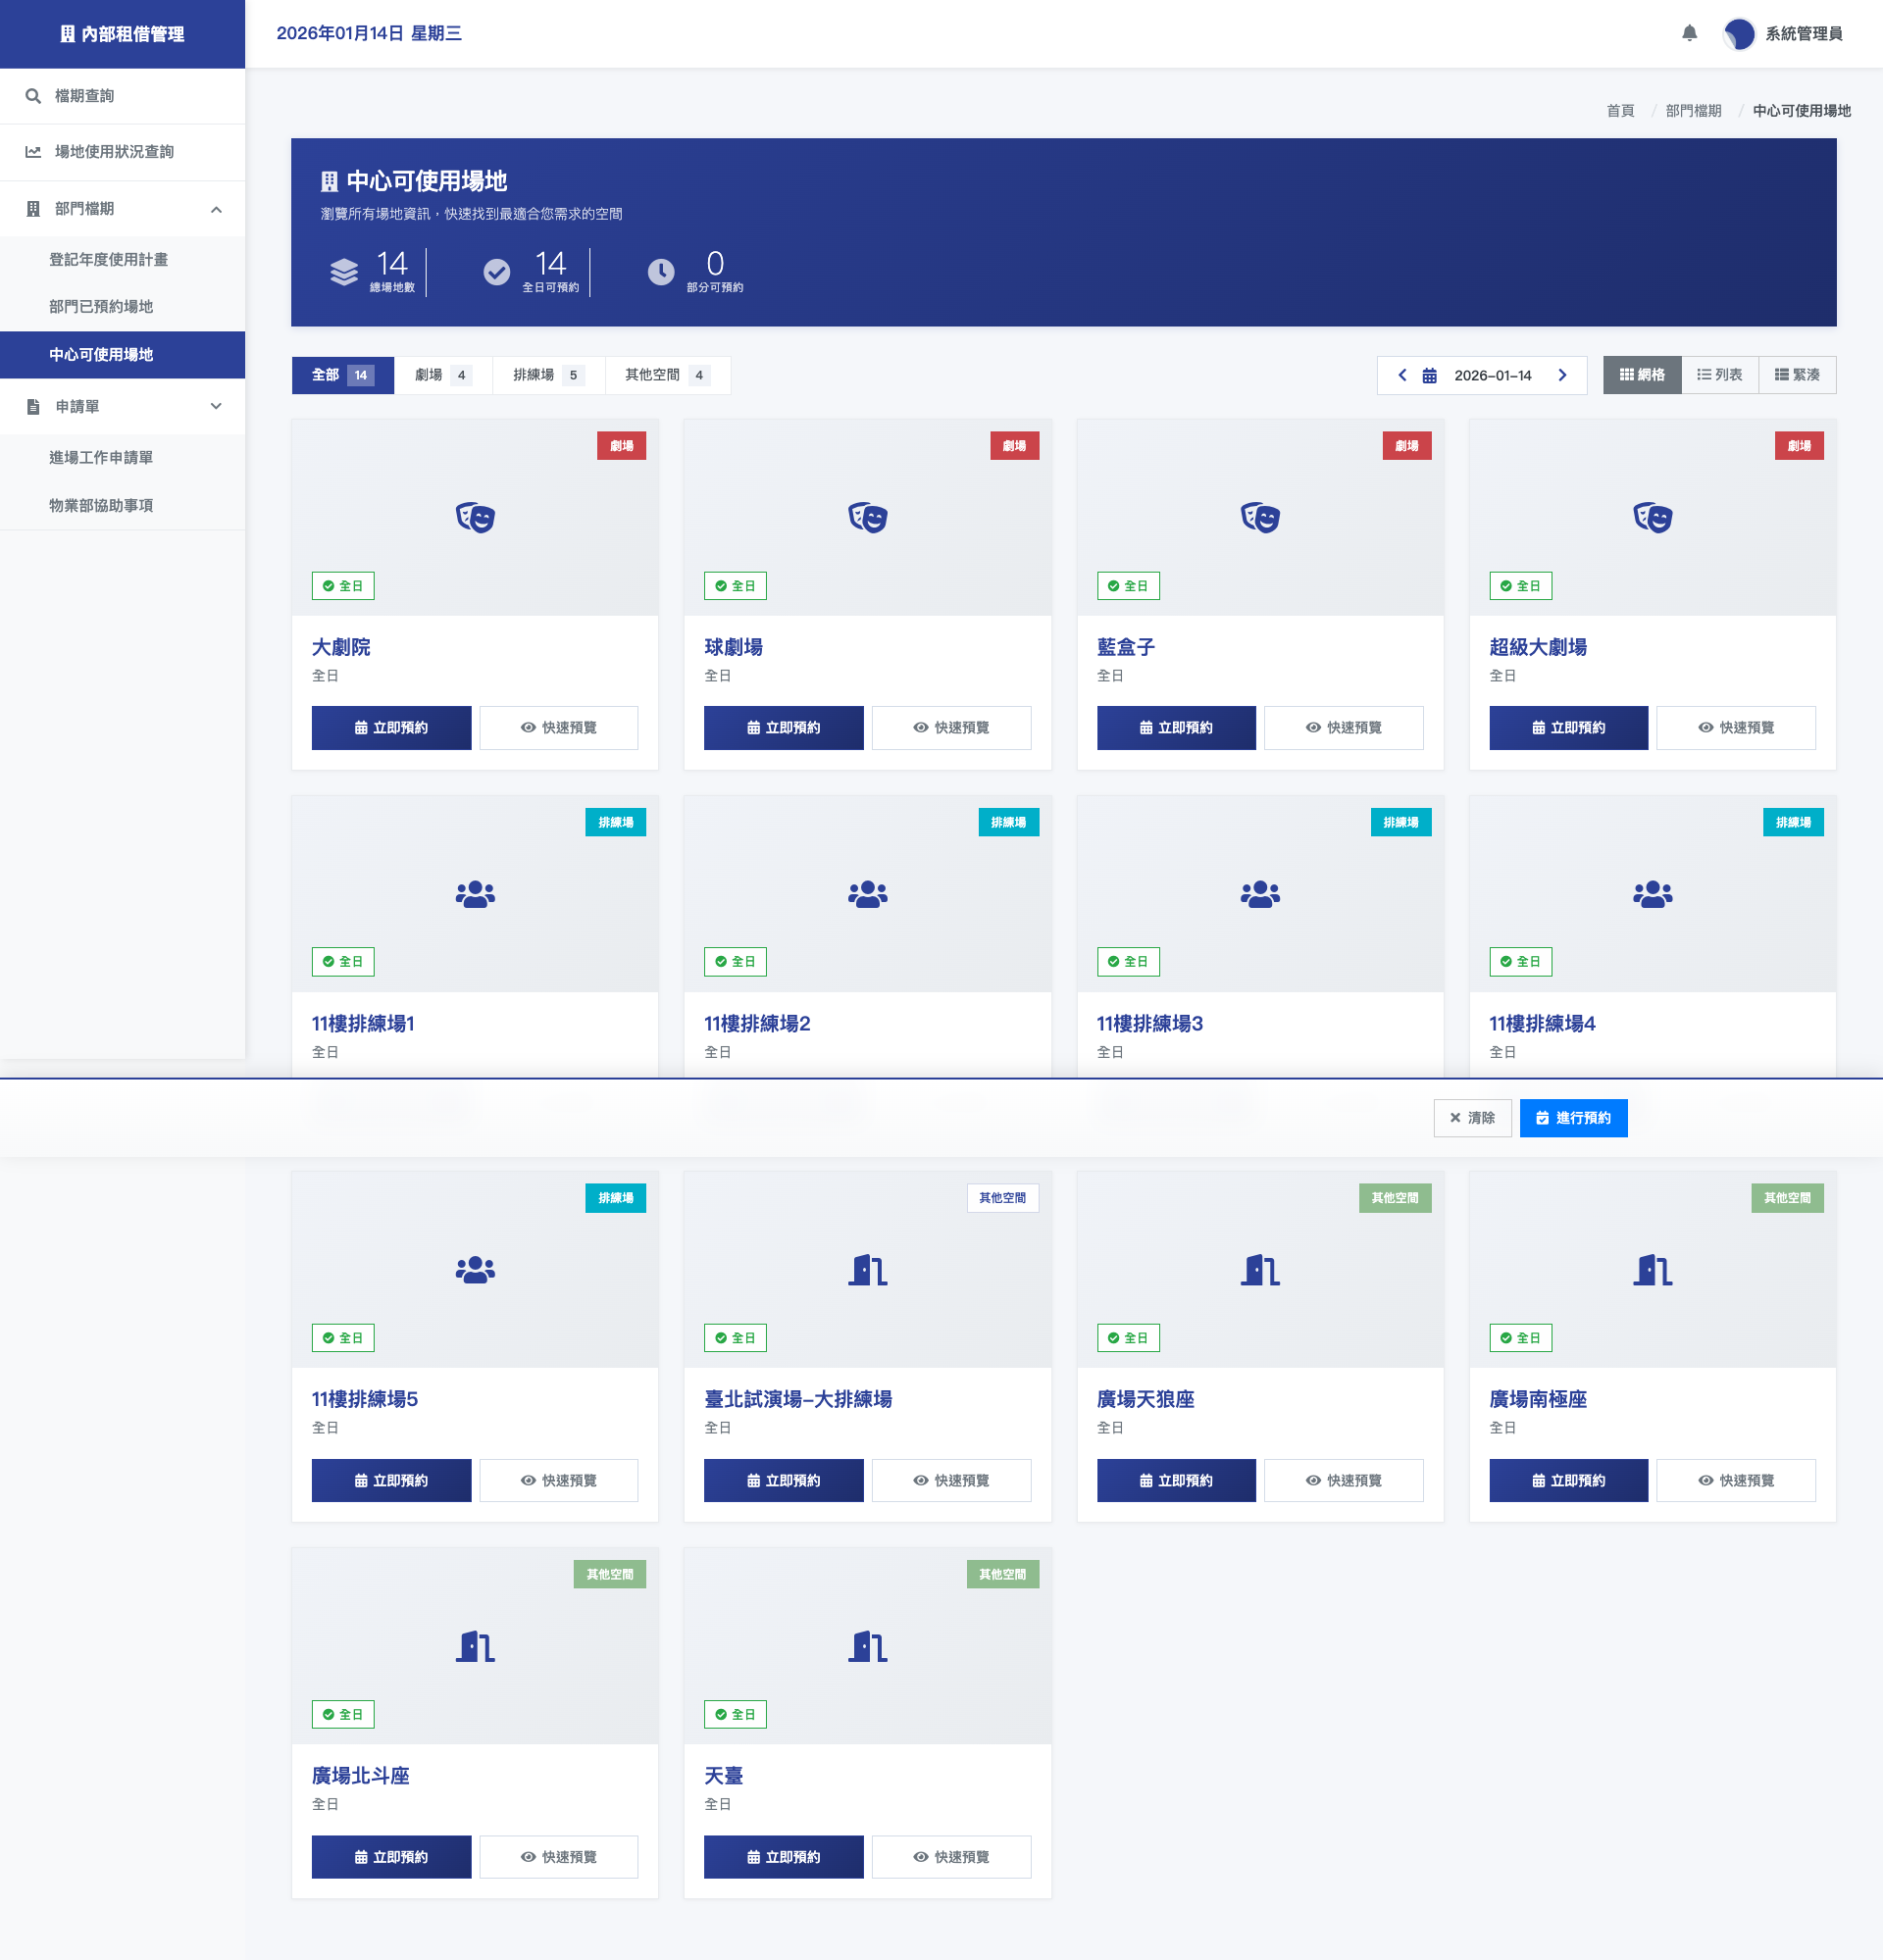Click the blue 進行預約 button
1883x1960 pixels.
pyautogui.click(x=1573, y=1118)
